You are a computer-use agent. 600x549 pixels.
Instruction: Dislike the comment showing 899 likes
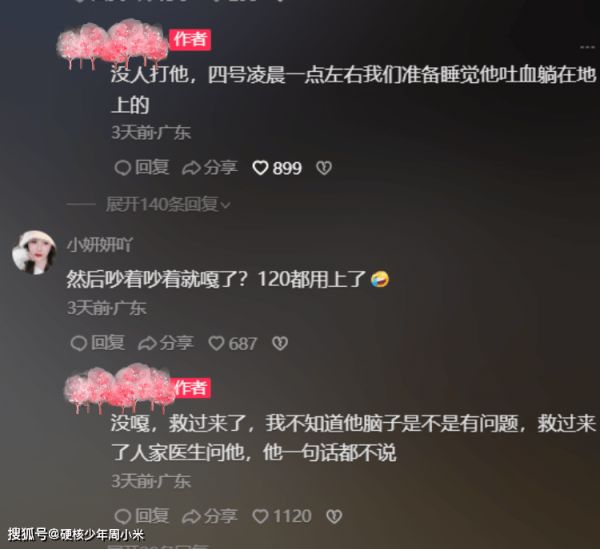pos(324,168)
